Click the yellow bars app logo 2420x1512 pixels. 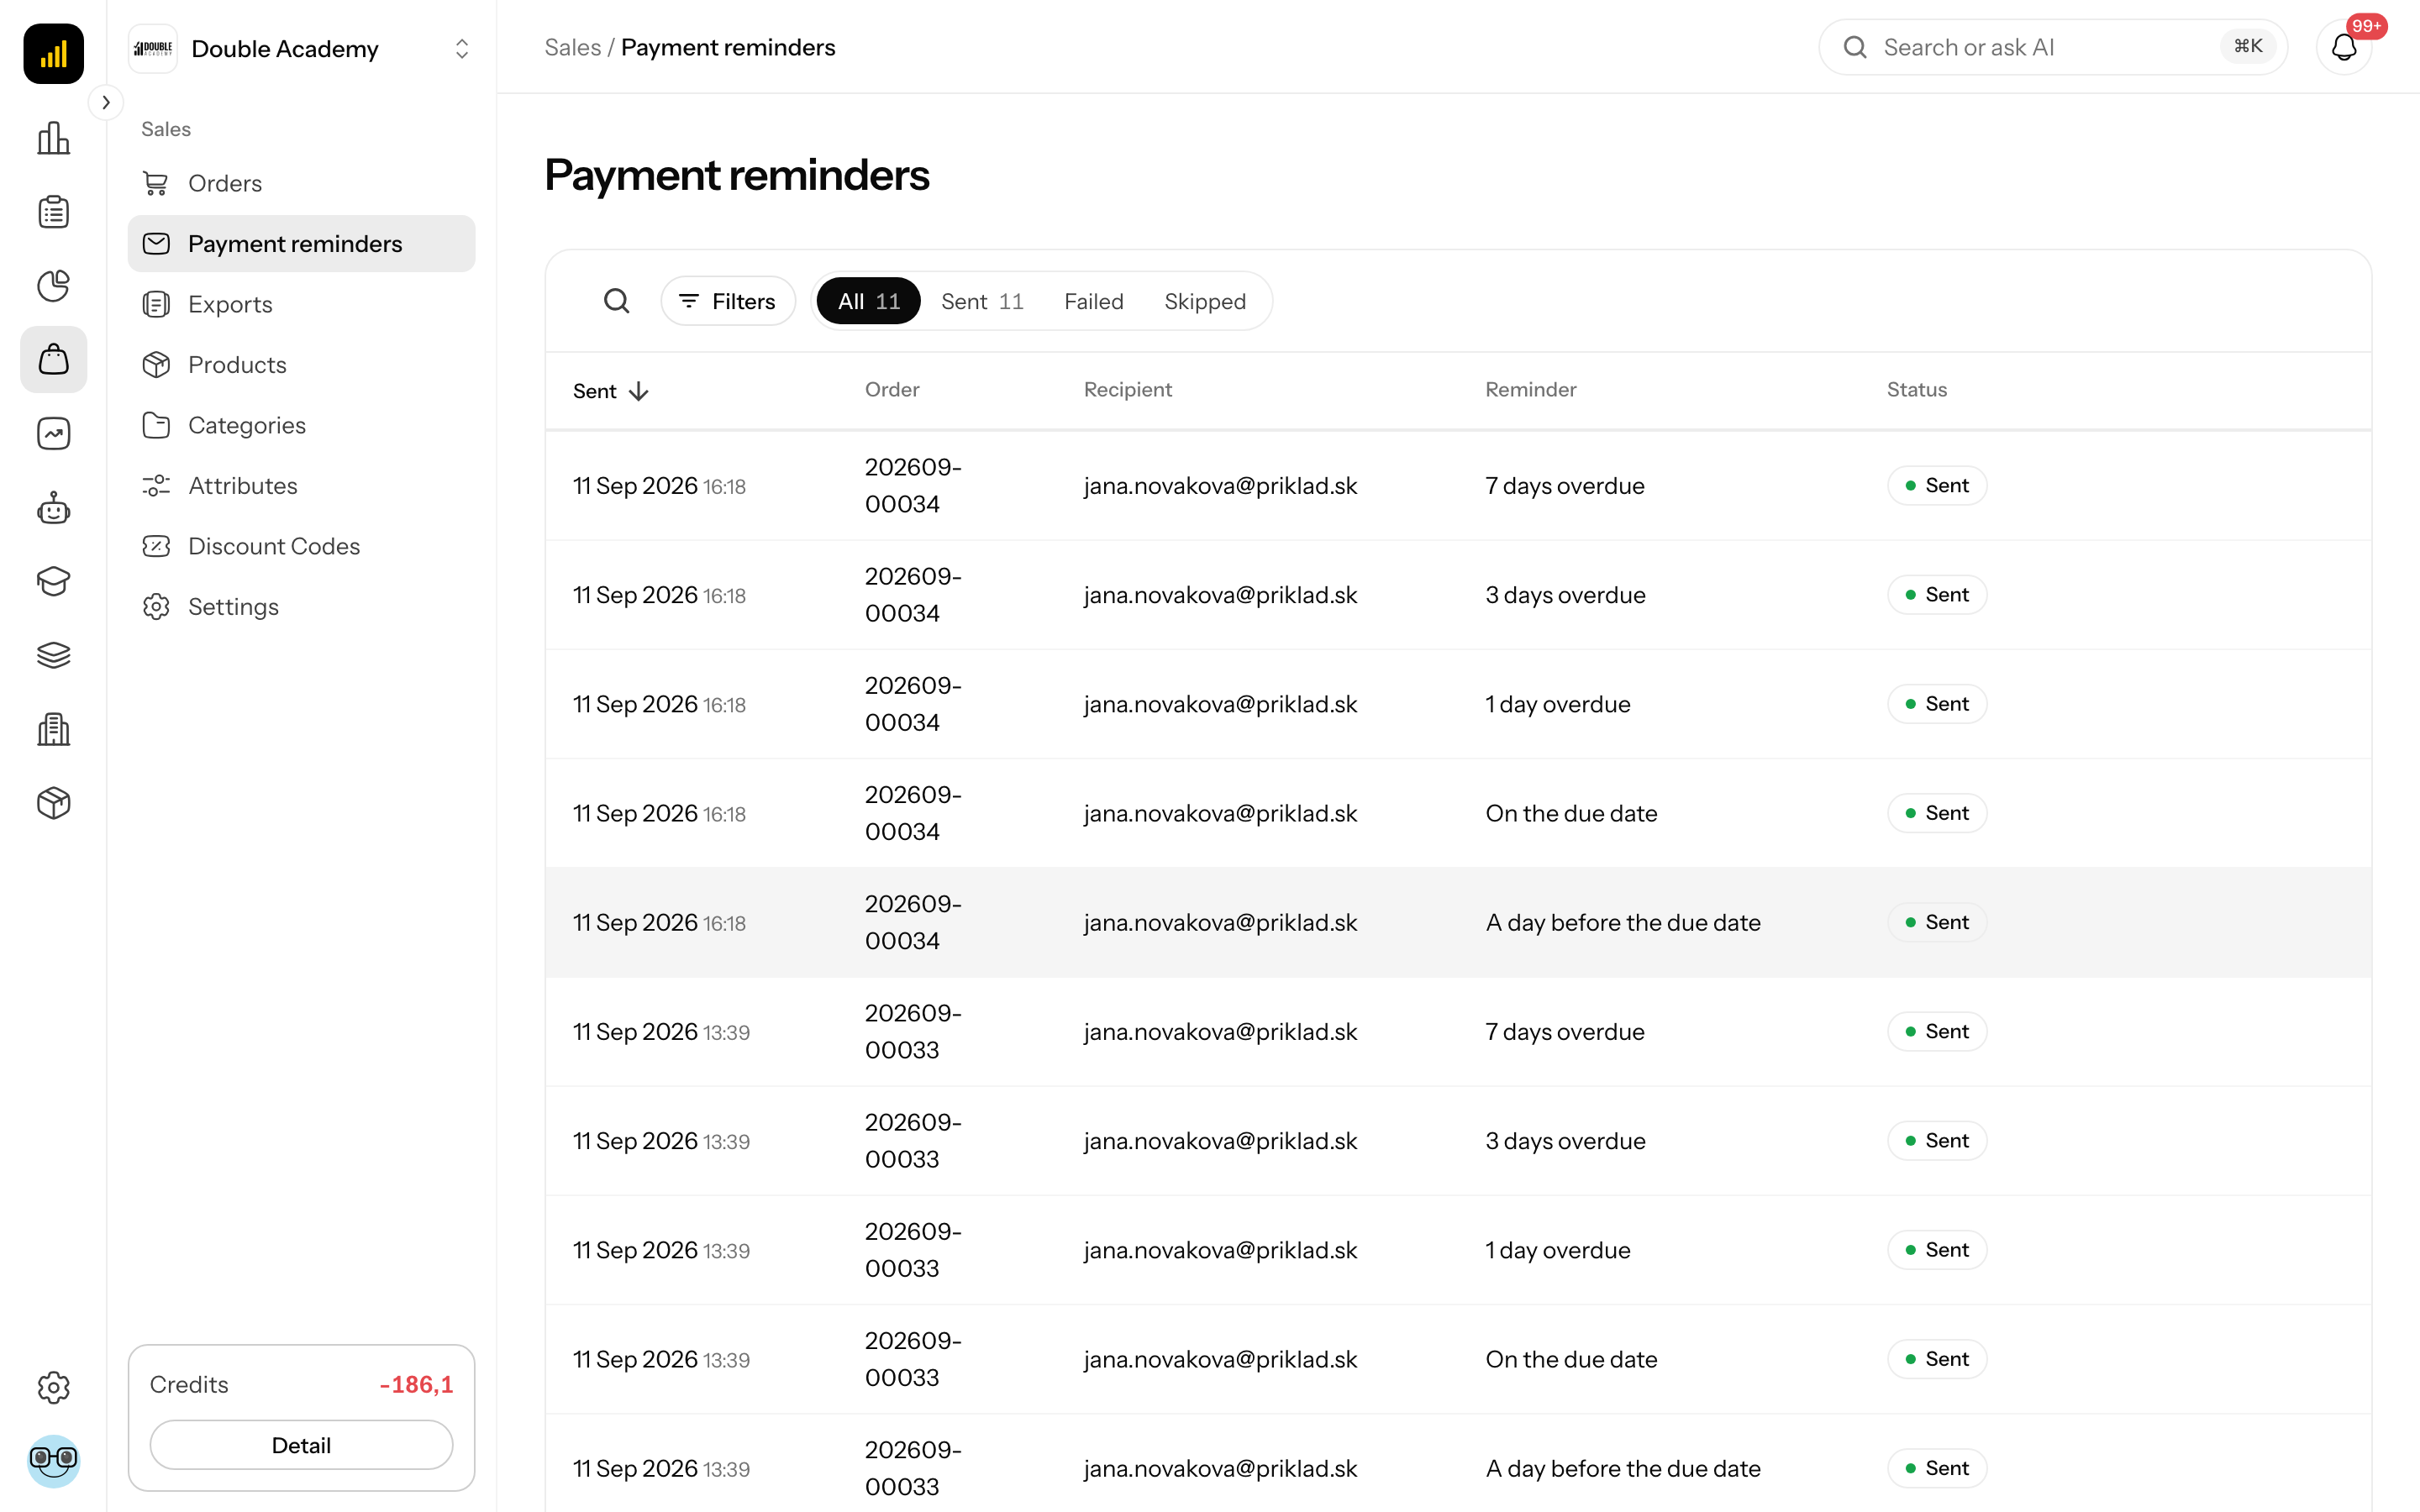tap(54, 54)
